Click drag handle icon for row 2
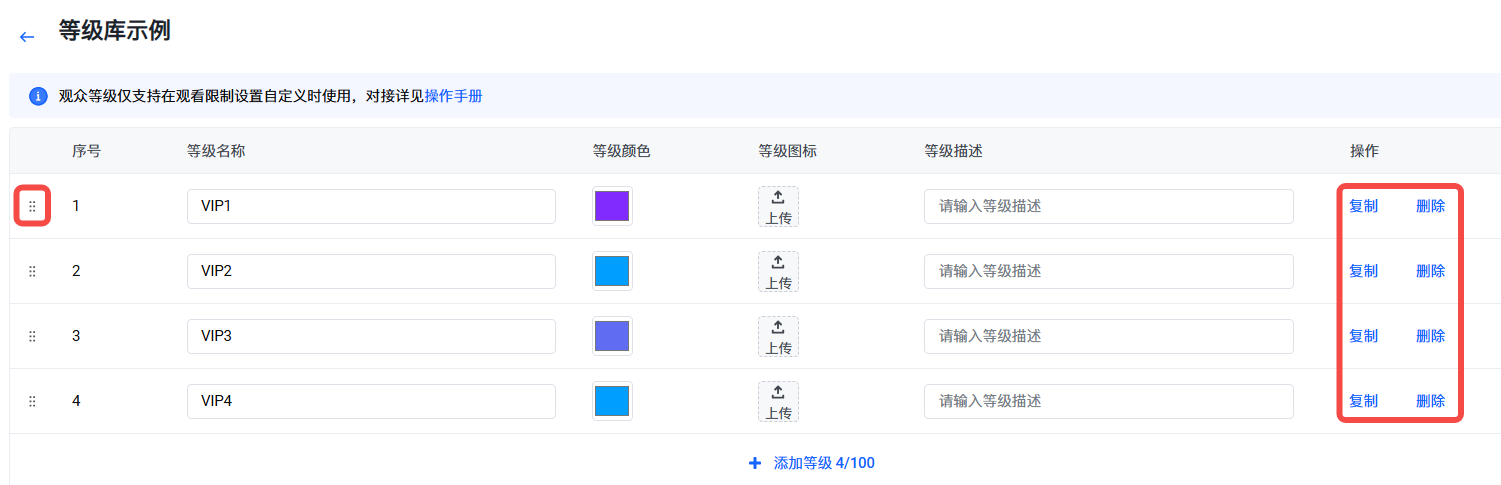This screenshot has height=485, width=1501. pos(32,271)
